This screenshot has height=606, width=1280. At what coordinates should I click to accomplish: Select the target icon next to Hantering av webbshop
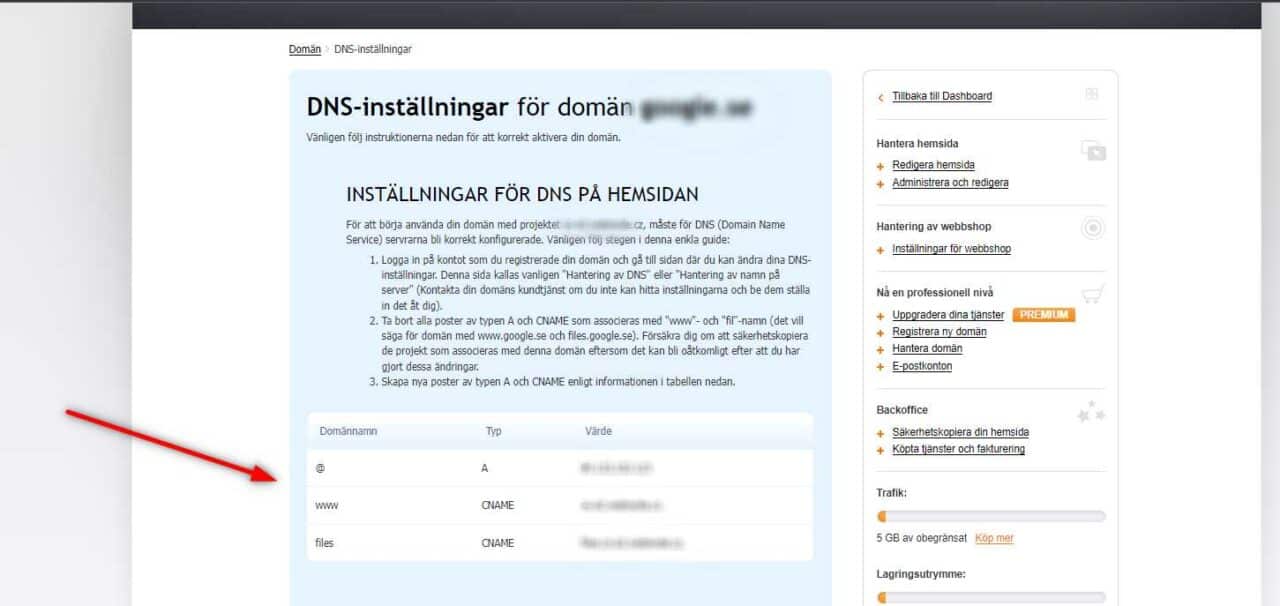1095,228
